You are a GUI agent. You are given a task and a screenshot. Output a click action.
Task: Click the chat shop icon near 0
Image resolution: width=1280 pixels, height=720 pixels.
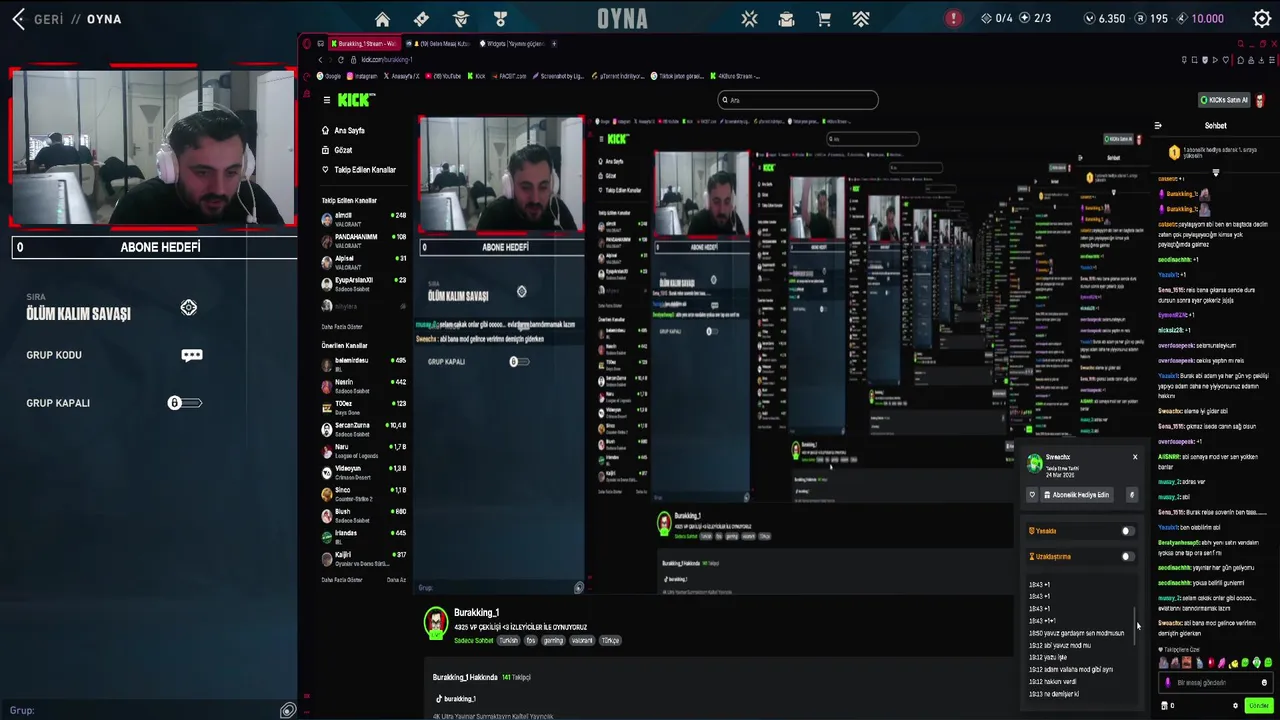click(x=1165, y=706)
